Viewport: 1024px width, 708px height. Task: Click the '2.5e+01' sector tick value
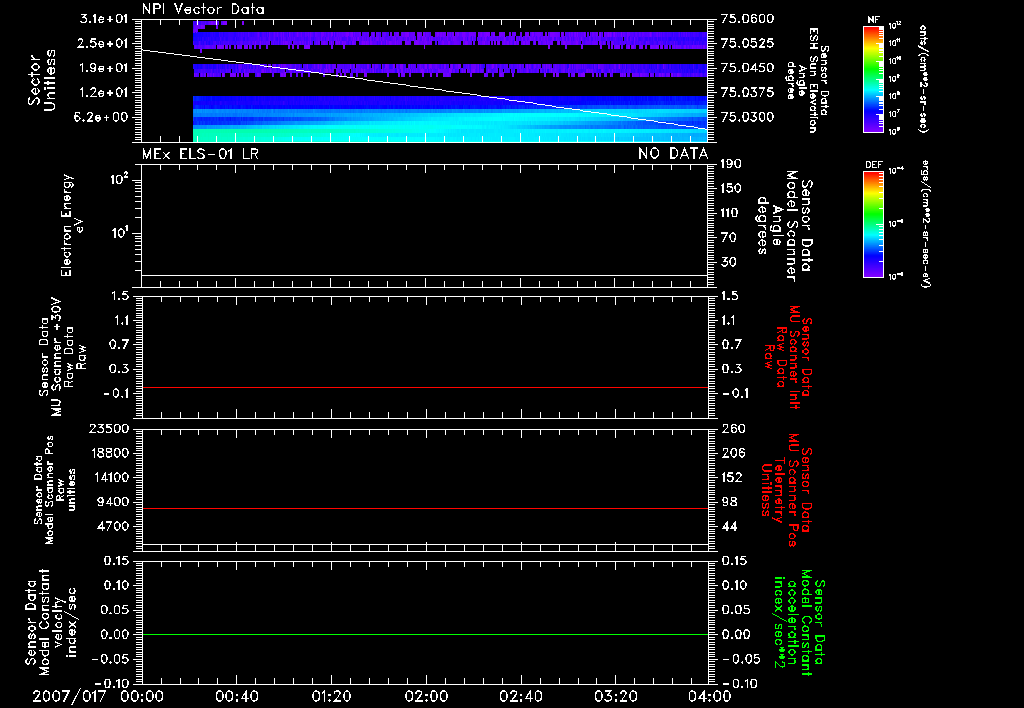[x=103, y=43]
